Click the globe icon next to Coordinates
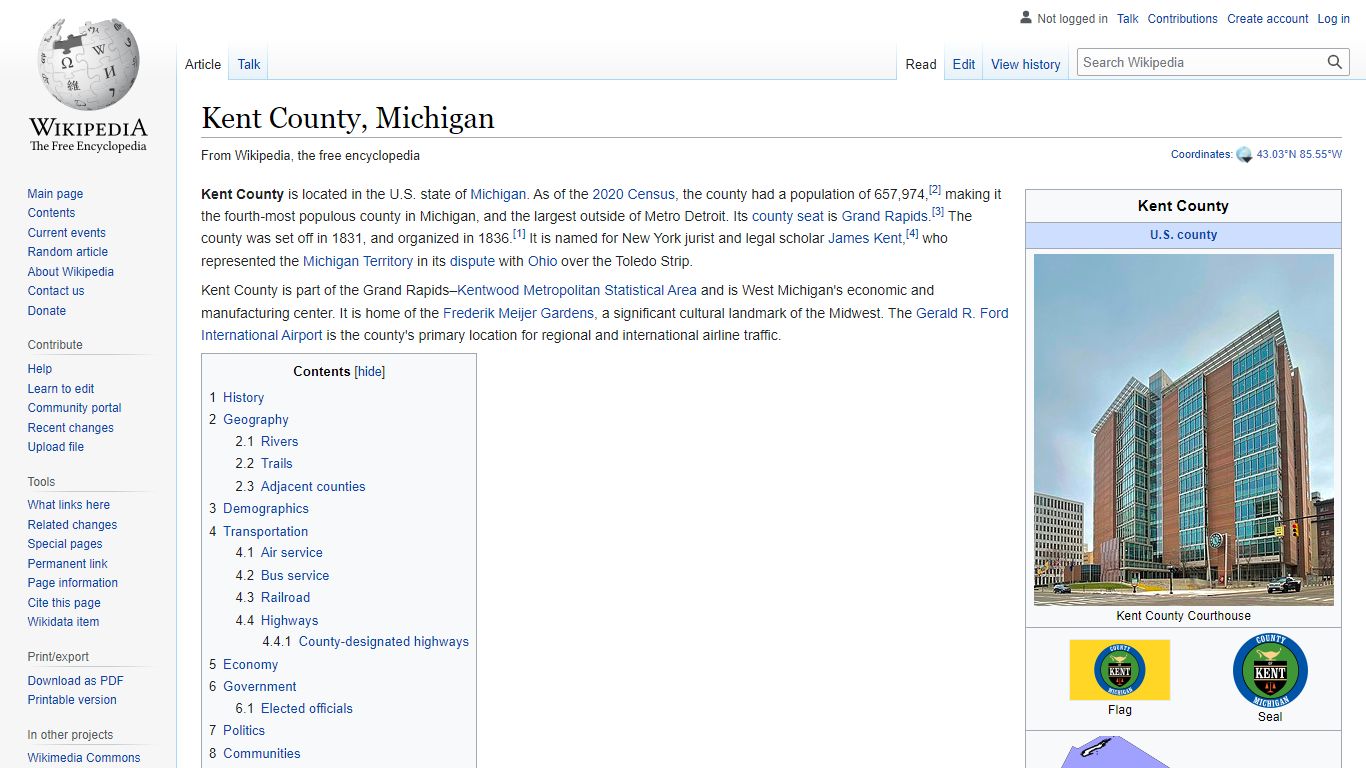 1244,154
